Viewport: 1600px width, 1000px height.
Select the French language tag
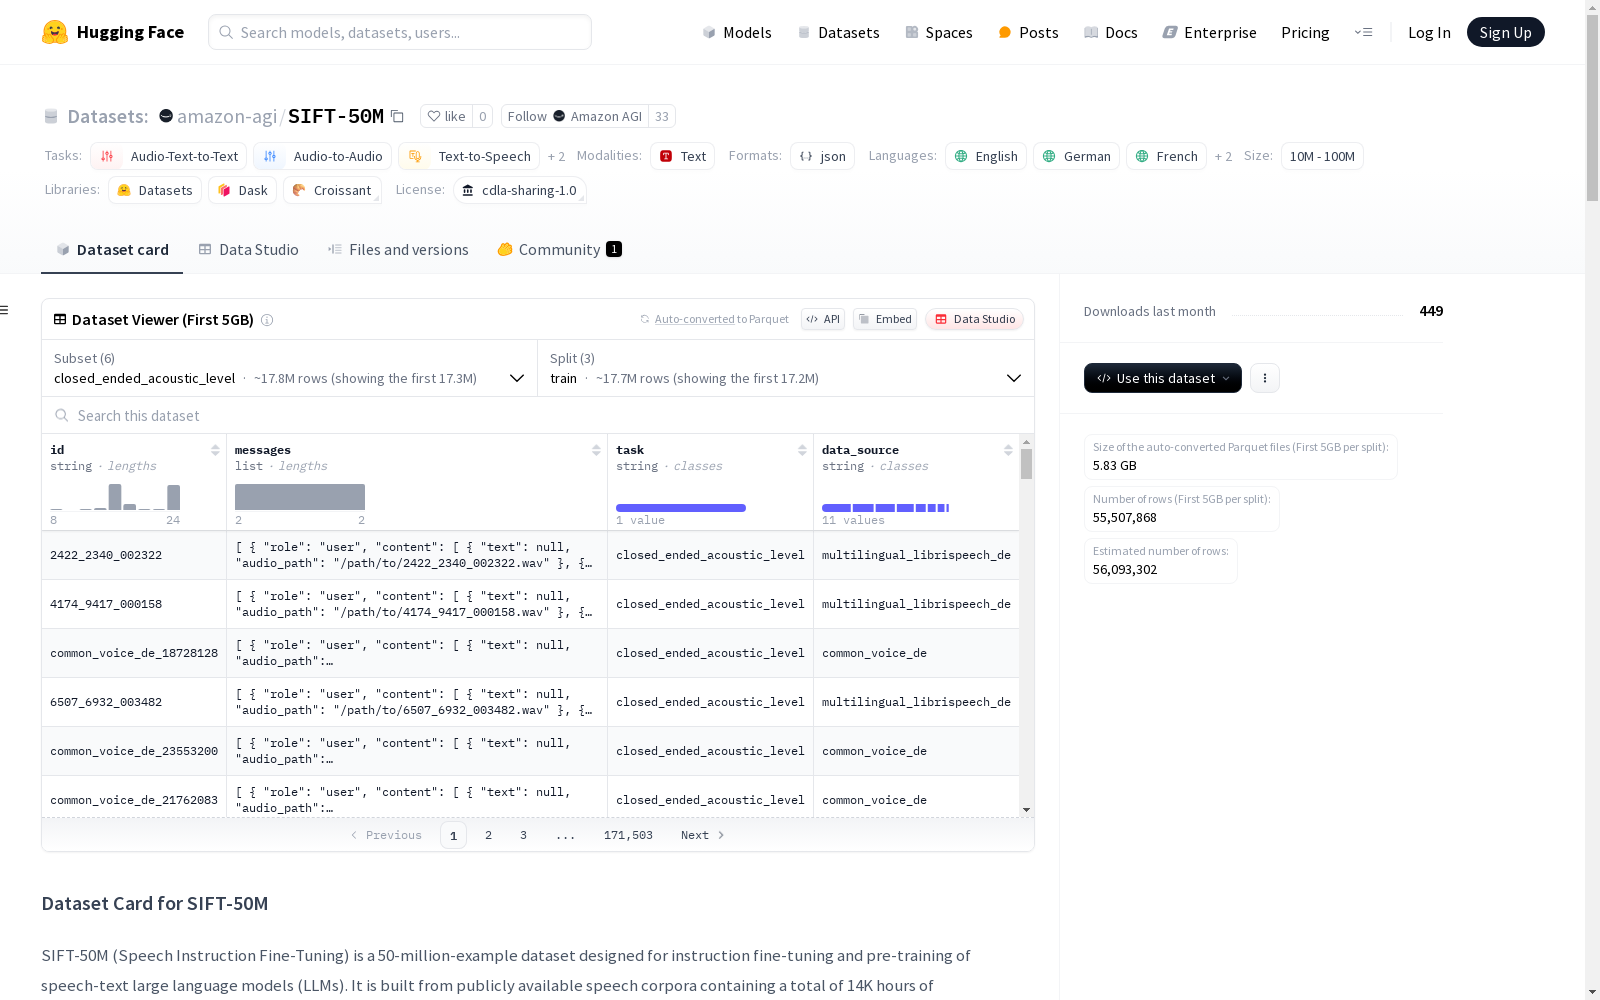coord(1166,156)
